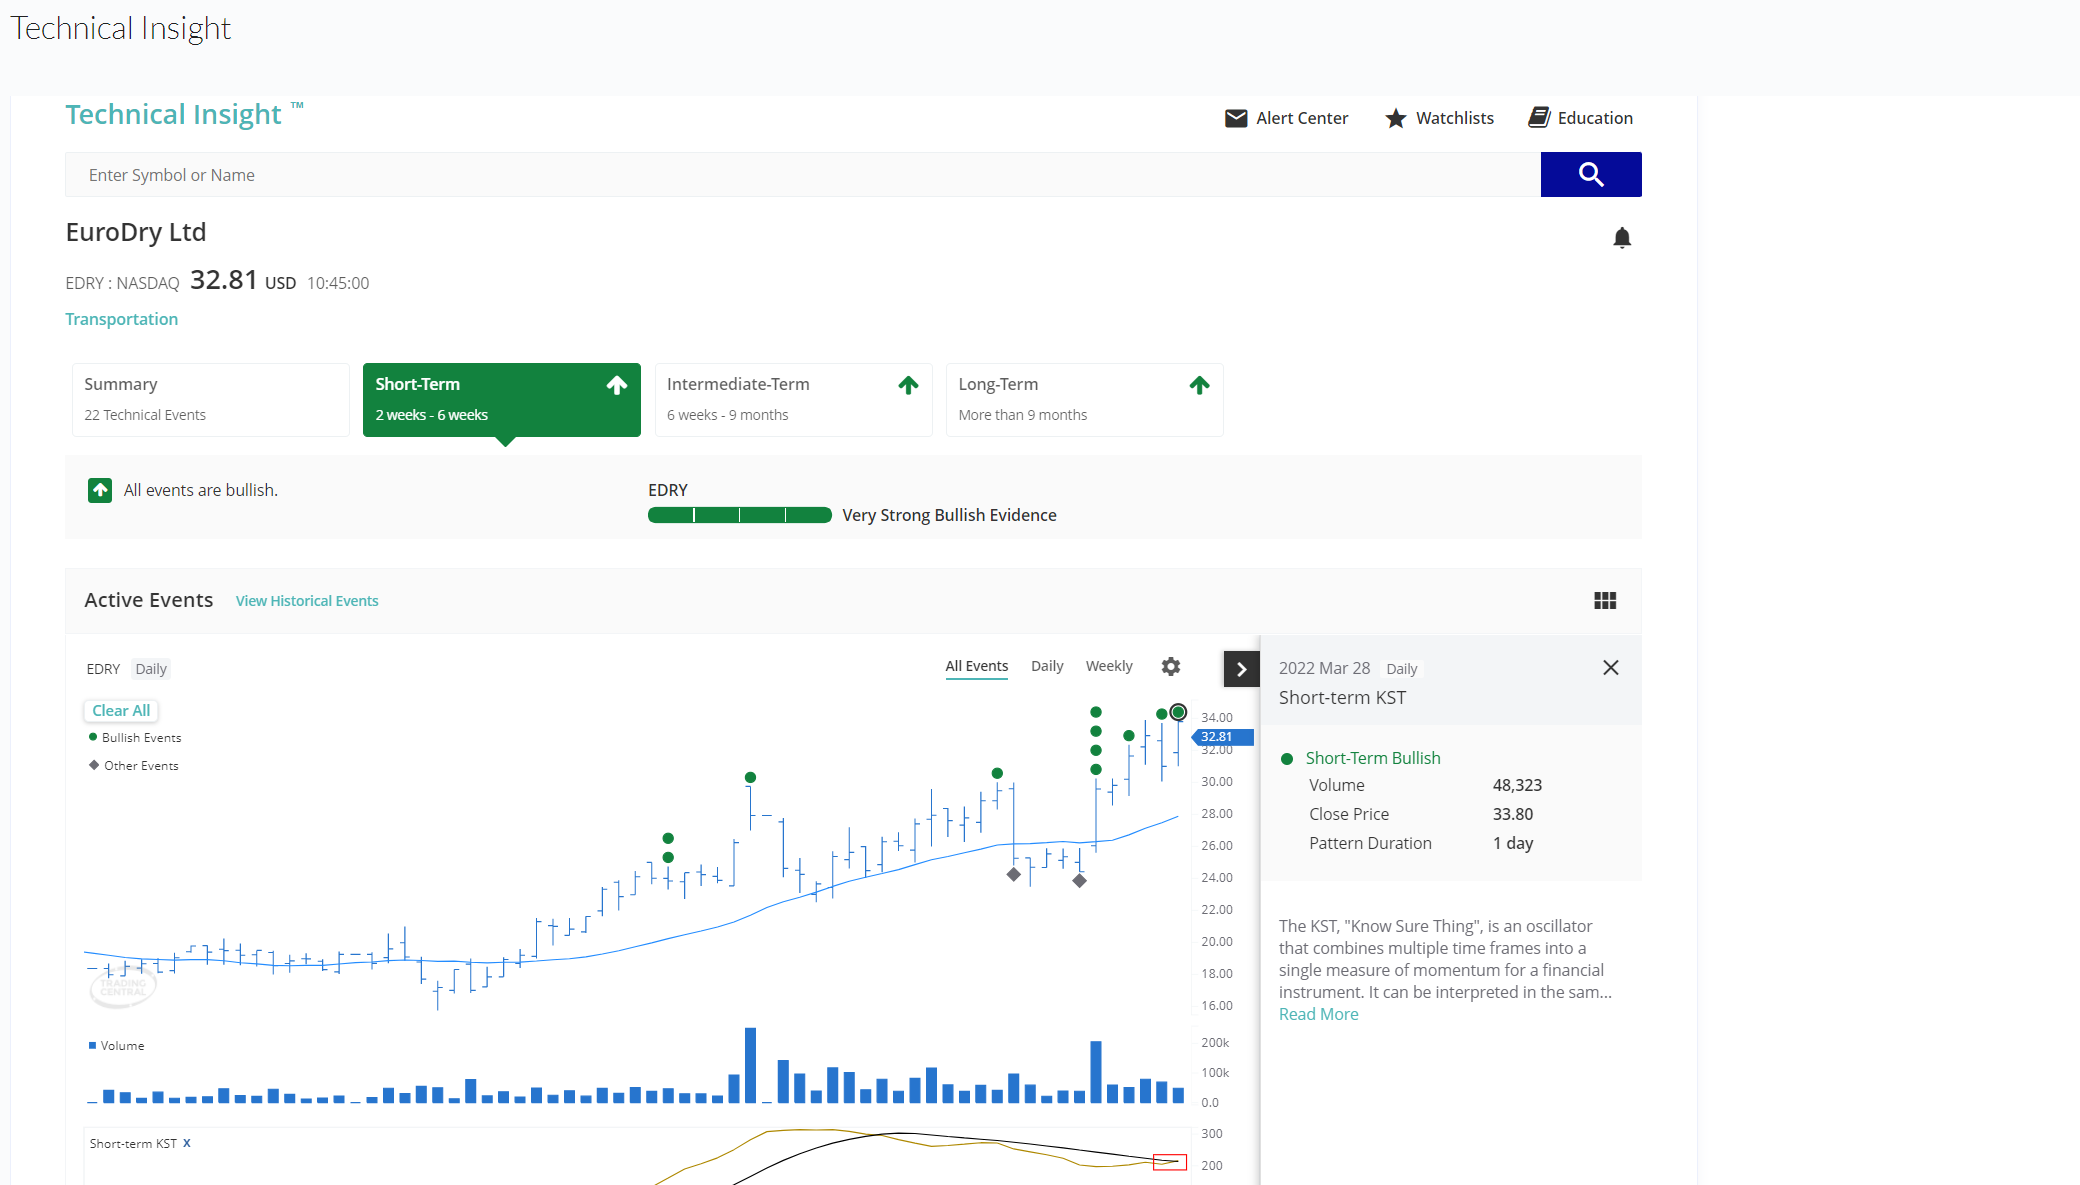Viewport: 2080px width, 1185px height.
Task: Click Read More about KST
Action: [1318, 1014]
